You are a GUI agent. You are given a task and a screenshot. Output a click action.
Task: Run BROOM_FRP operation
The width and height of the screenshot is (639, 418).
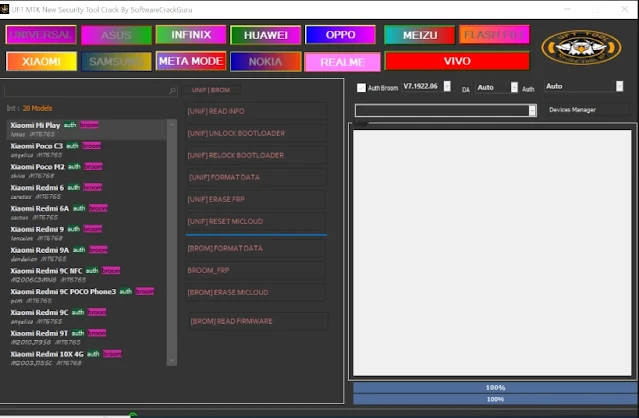click(256, 270)
